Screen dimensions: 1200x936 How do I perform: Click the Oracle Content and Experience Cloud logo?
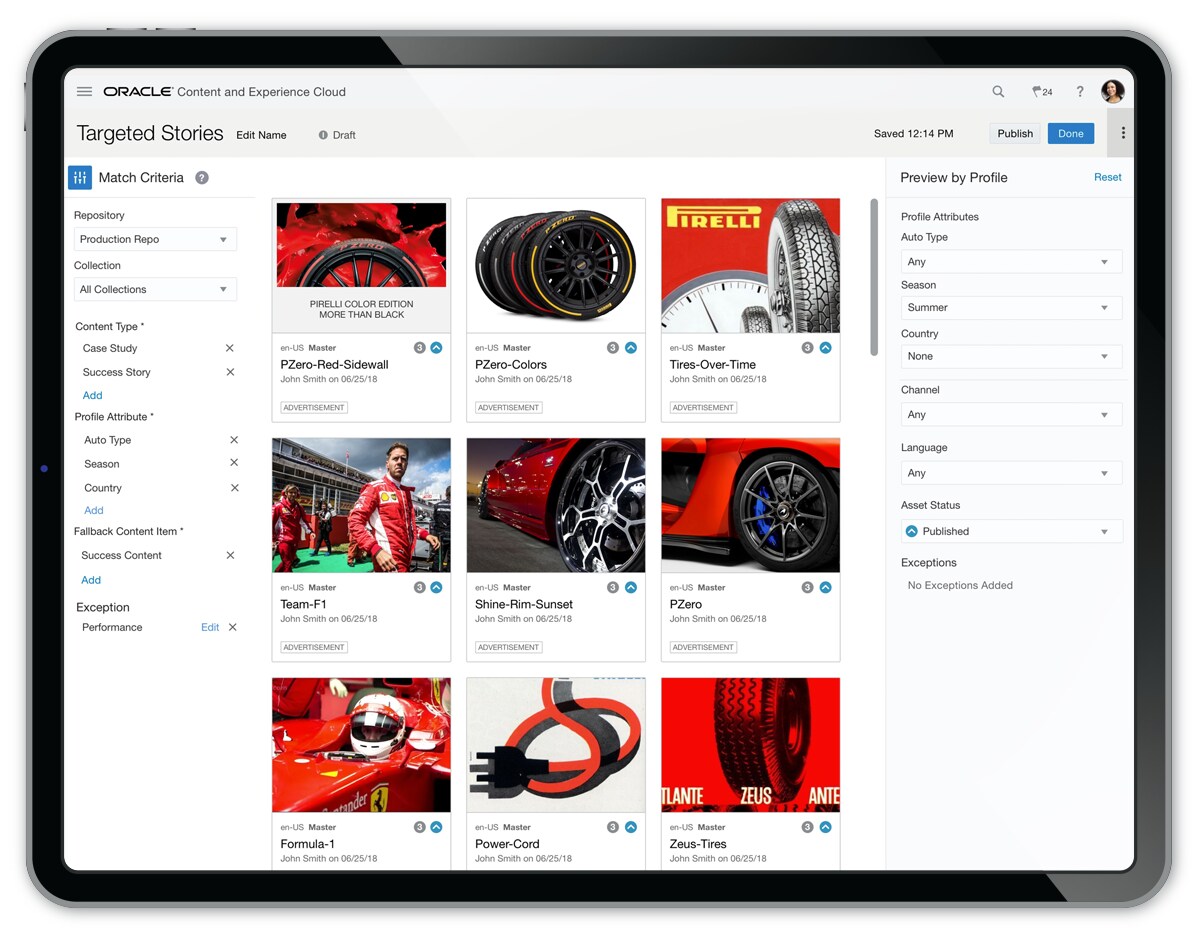click(x=224, y=91)
